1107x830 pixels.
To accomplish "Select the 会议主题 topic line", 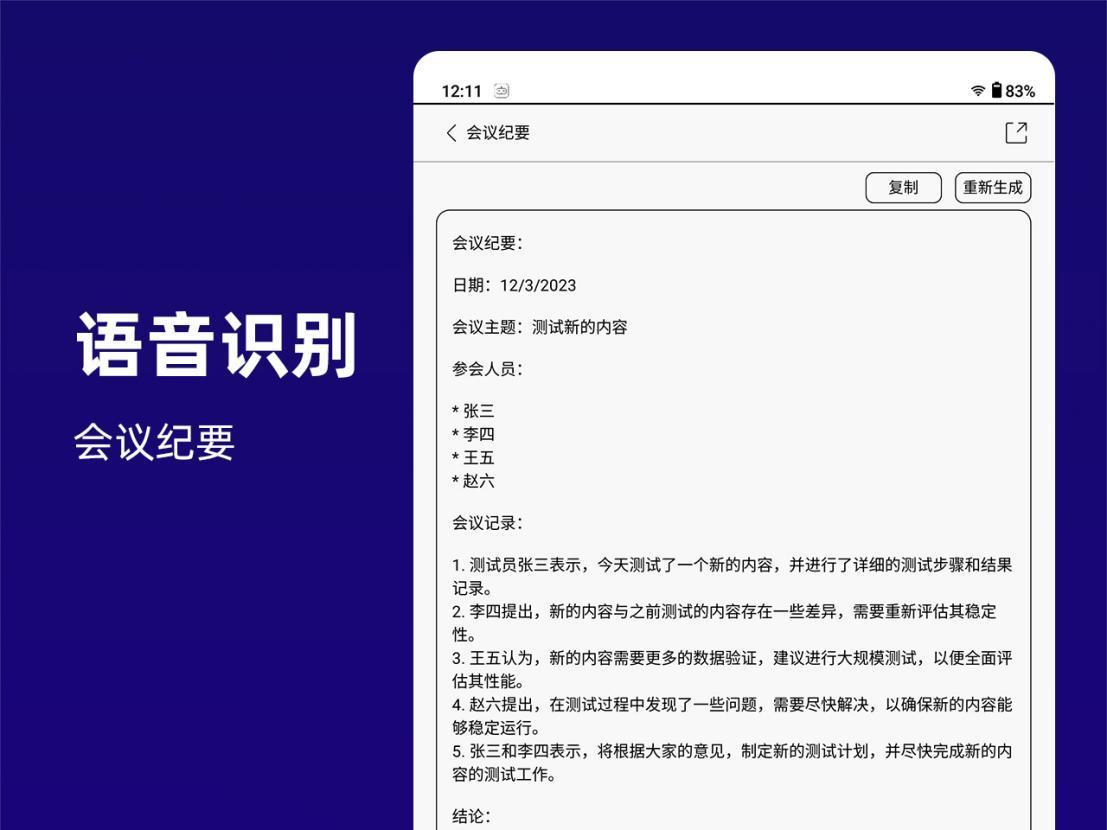I will 541,326.
